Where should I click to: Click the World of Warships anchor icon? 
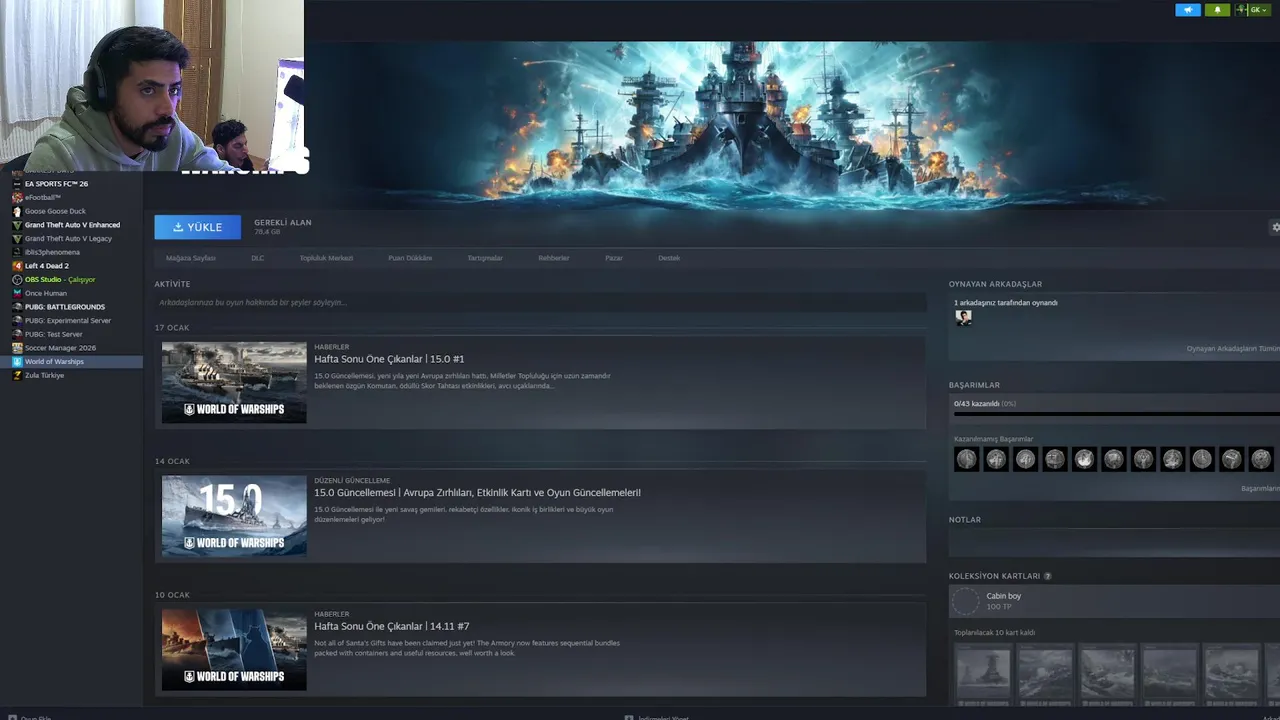coord(17,362)
